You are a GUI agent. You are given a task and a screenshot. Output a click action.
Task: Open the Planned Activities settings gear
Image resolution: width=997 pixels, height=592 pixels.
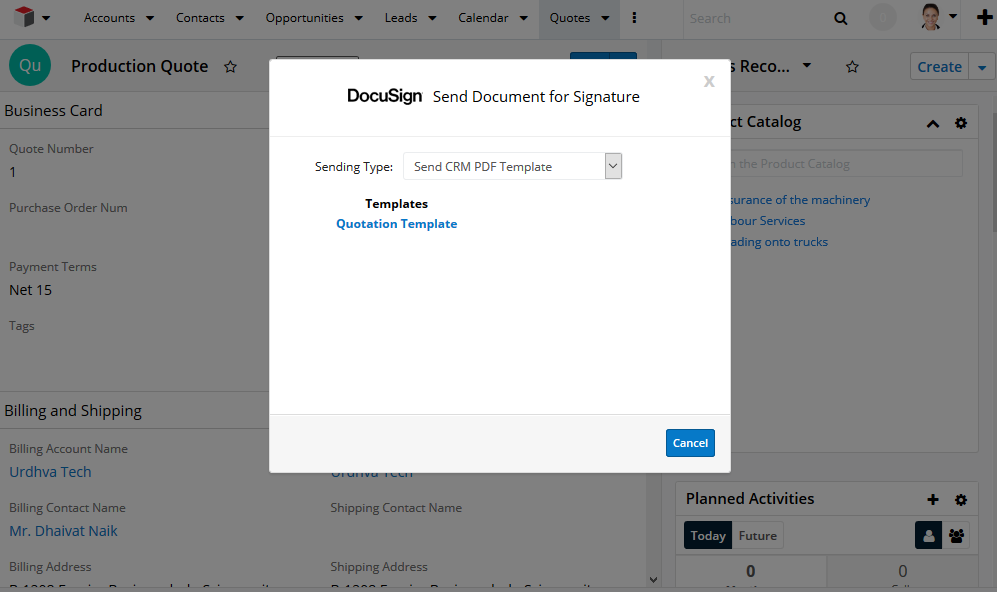coord(961,500)
